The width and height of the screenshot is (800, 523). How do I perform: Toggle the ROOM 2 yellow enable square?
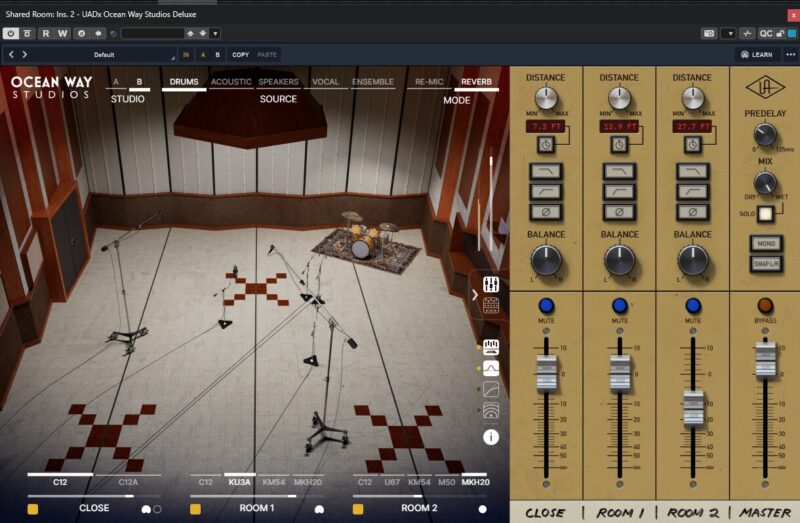pos(358,509)
